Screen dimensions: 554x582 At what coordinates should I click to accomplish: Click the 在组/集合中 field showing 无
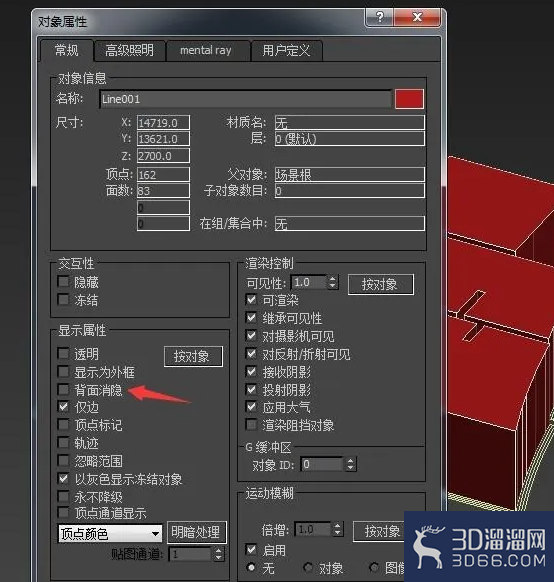[350, 223]
